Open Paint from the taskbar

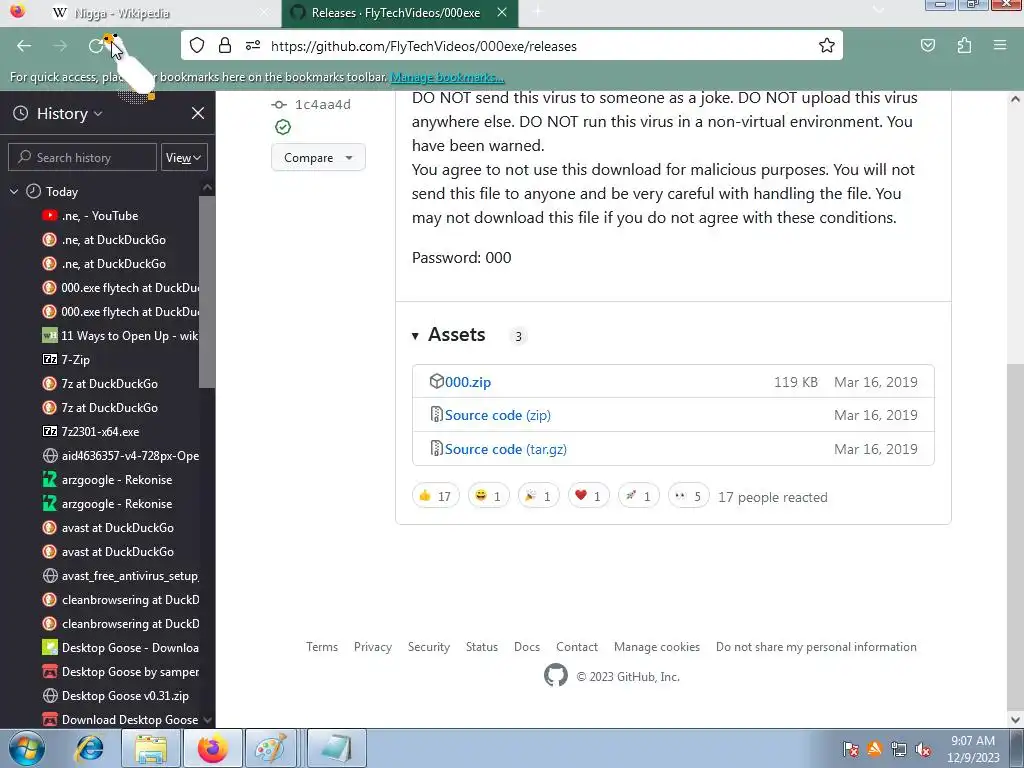(x=270, y=749)
